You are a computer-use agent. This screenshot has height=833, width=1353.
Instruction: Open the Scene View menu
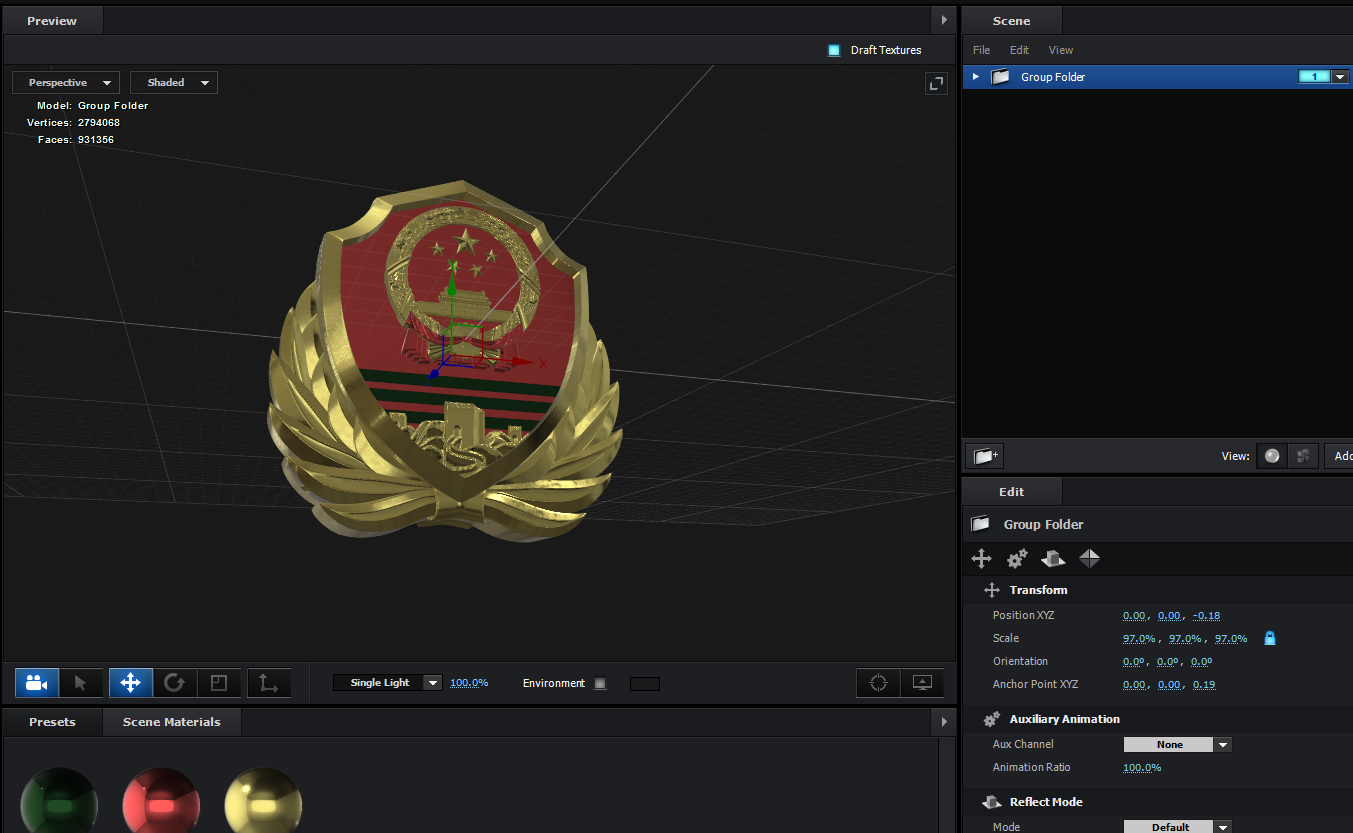pyautogui.click(x=1061, y=50)
